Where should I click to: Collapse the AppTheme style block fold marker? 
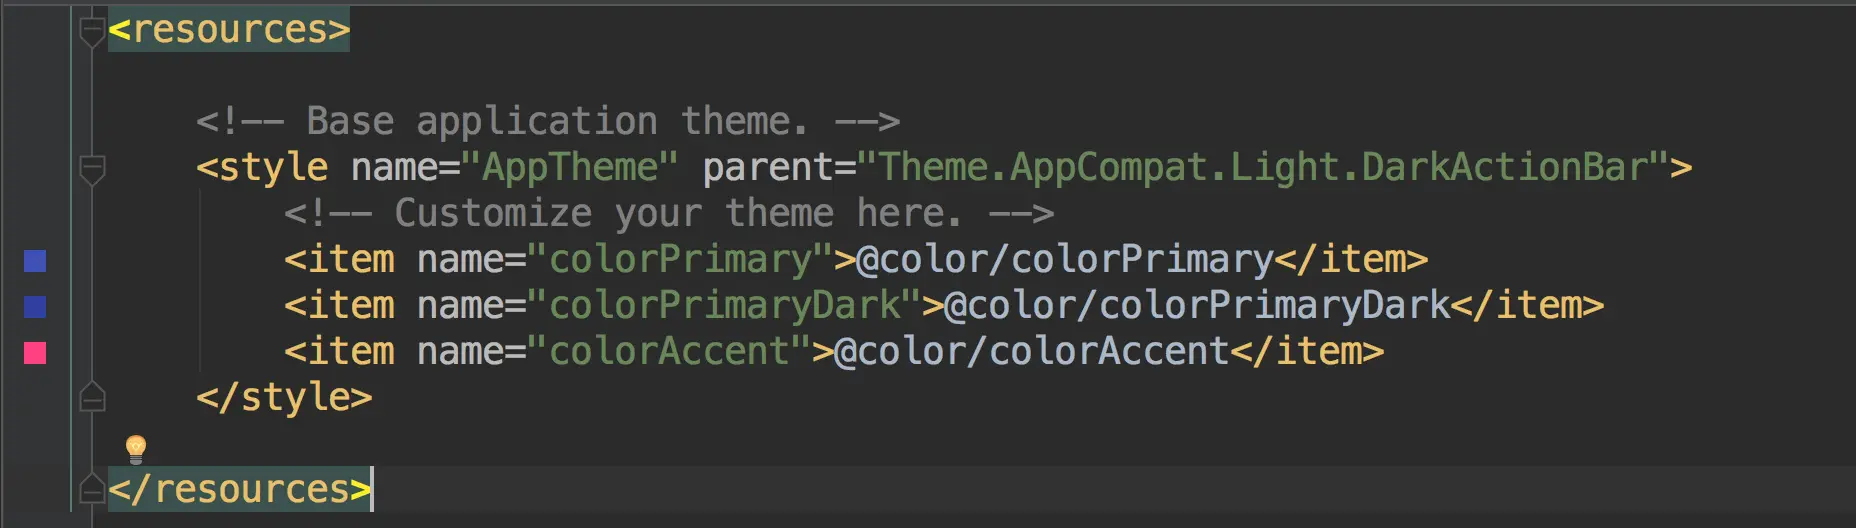tap(92, 168)
